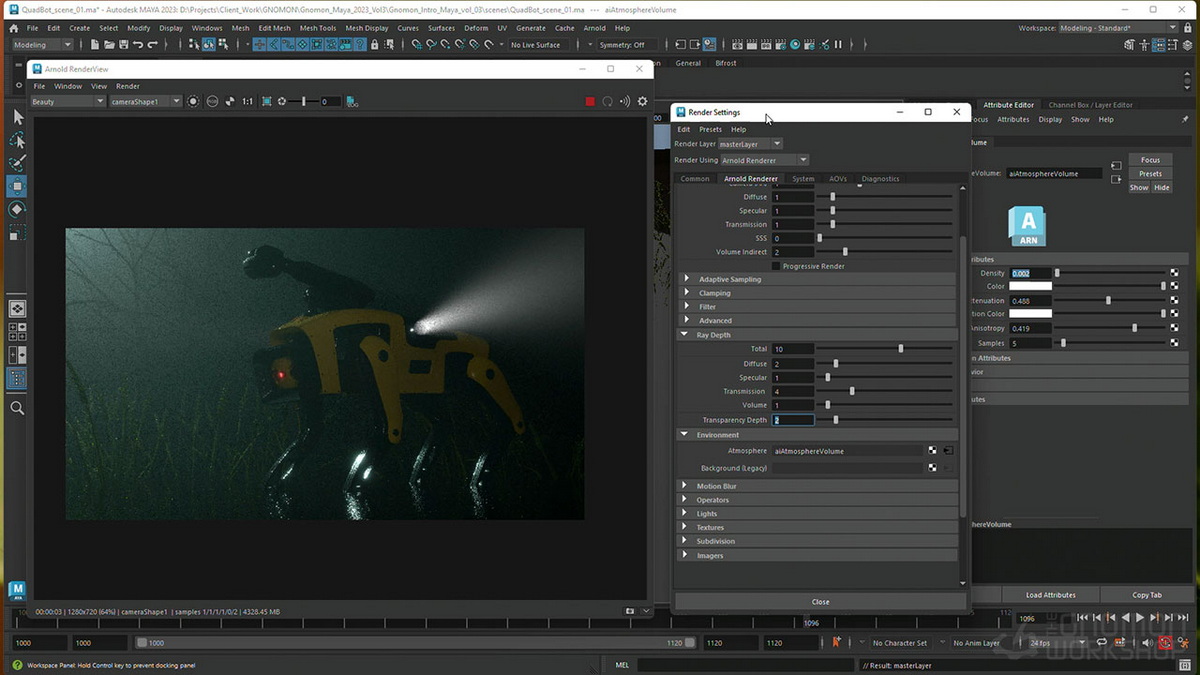This screenshot has height=675, width=1200.
Task: Click the Total ray depth slider
Action: tap(884, 349)
